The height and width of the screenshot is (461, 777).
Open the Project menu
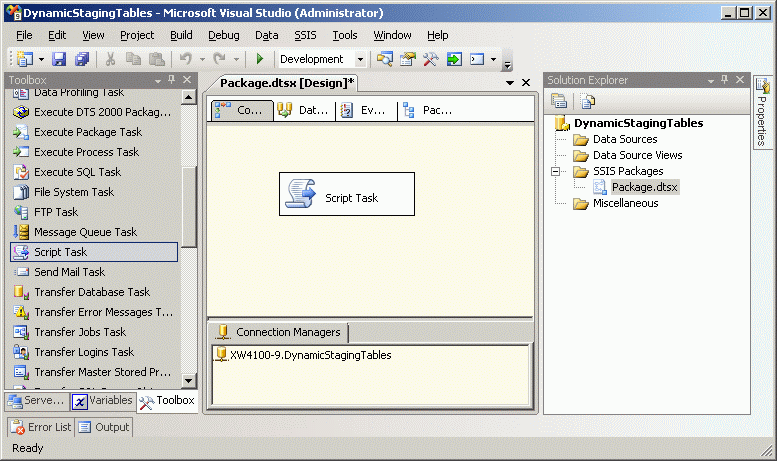click(137, 35)
